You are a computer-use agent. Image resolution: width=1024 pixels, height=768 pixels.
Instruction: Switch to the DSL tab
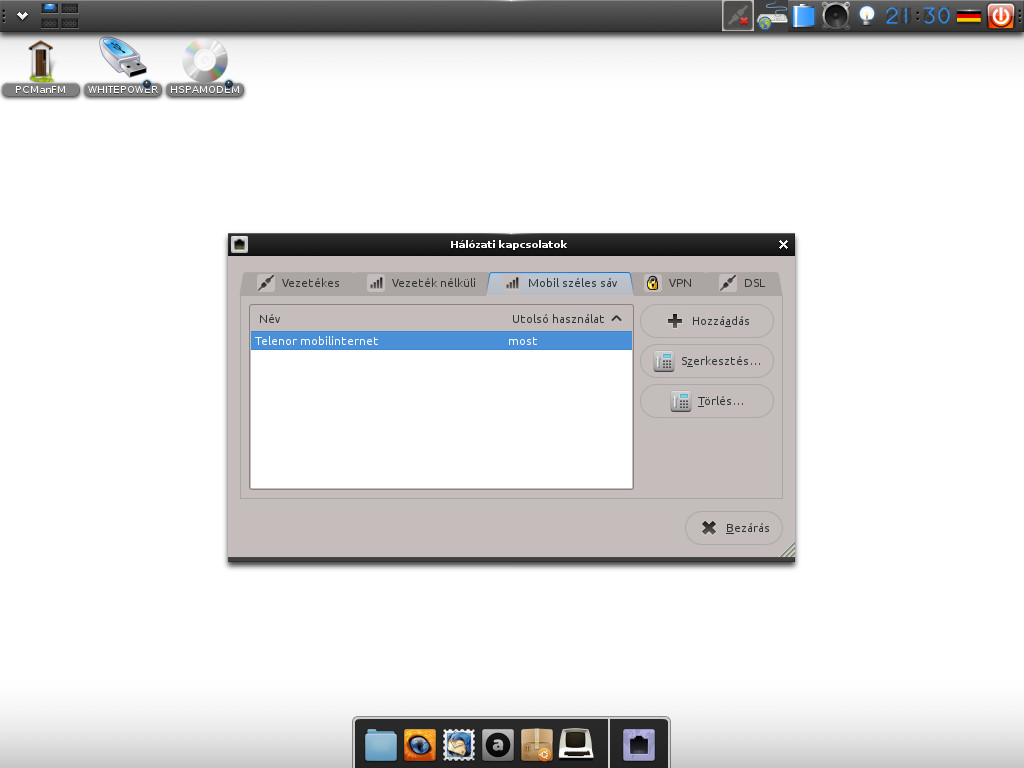742,283
